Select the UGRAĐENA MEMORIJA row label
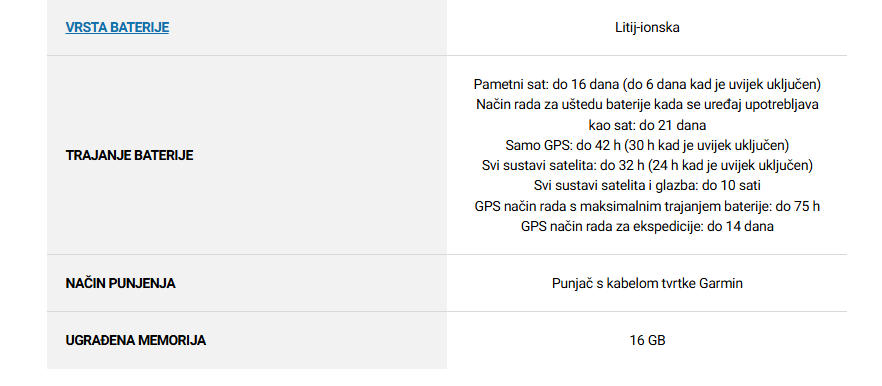 point(136,340)
